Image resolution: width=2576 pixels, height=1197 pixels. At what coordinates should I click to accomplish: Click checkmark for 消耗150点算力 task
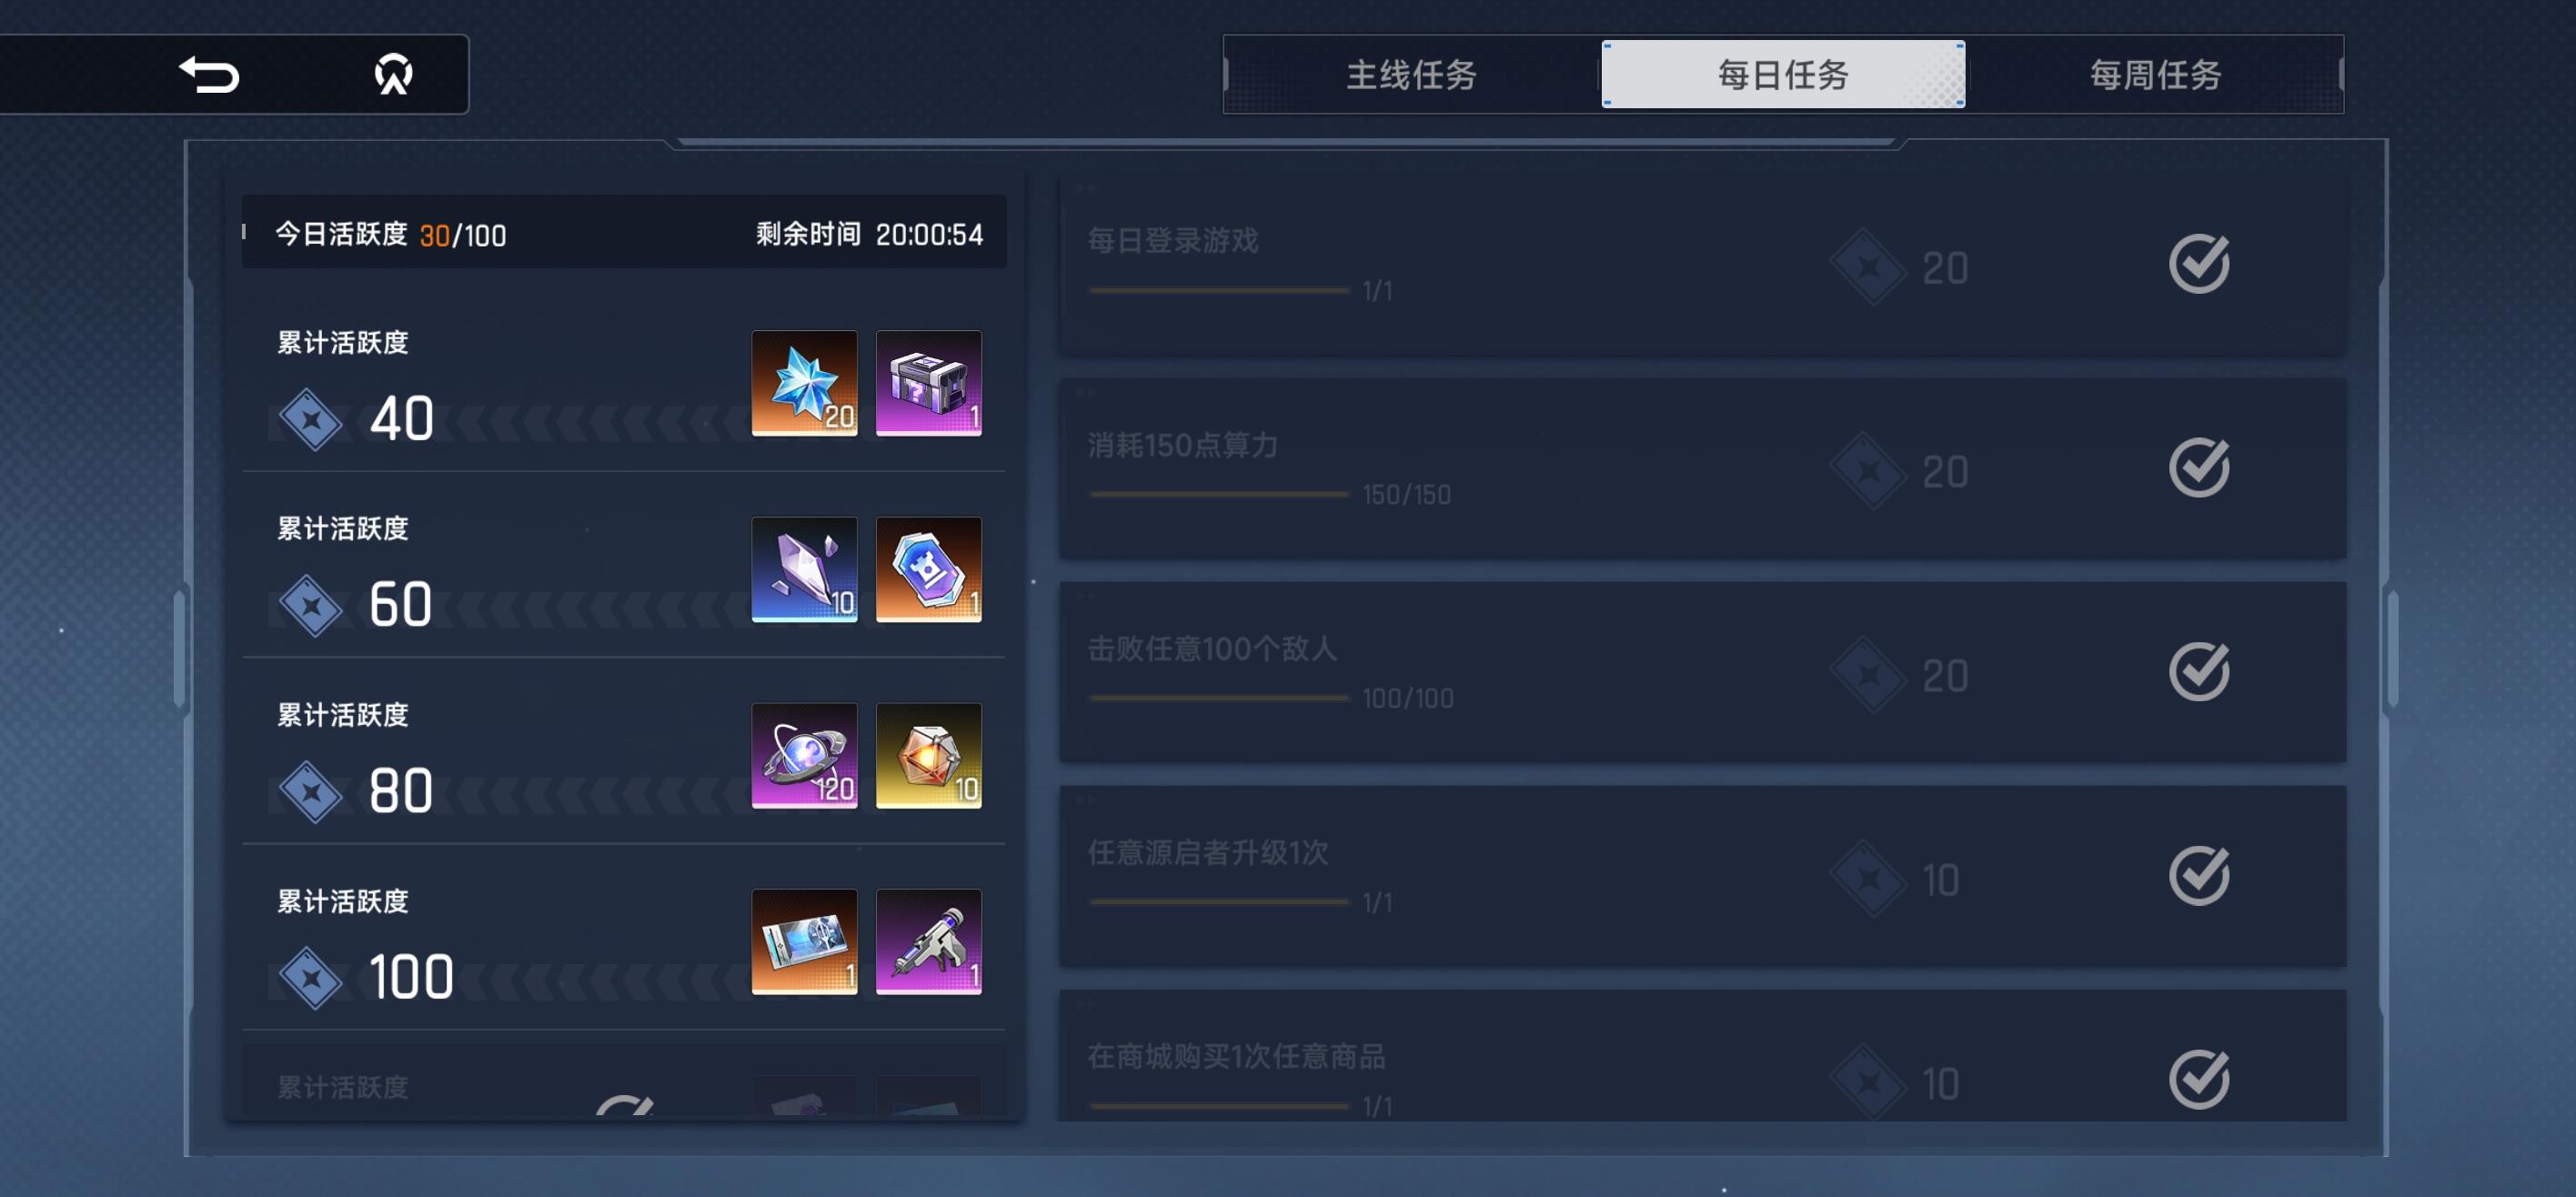[2198, 468]
